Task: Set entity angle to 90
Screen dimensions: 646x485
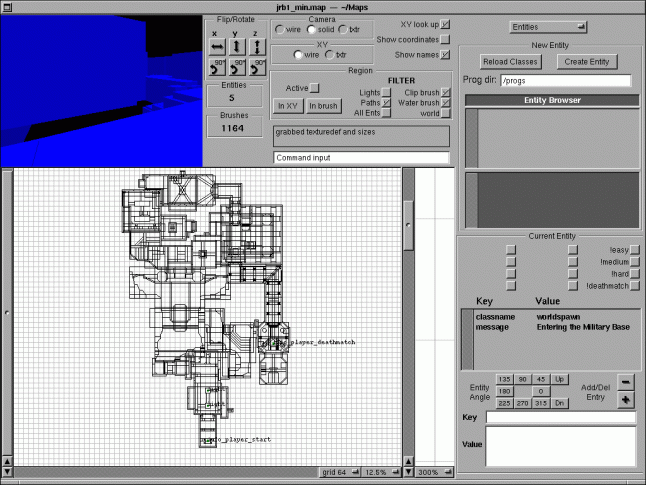Action: click(522, 379)
